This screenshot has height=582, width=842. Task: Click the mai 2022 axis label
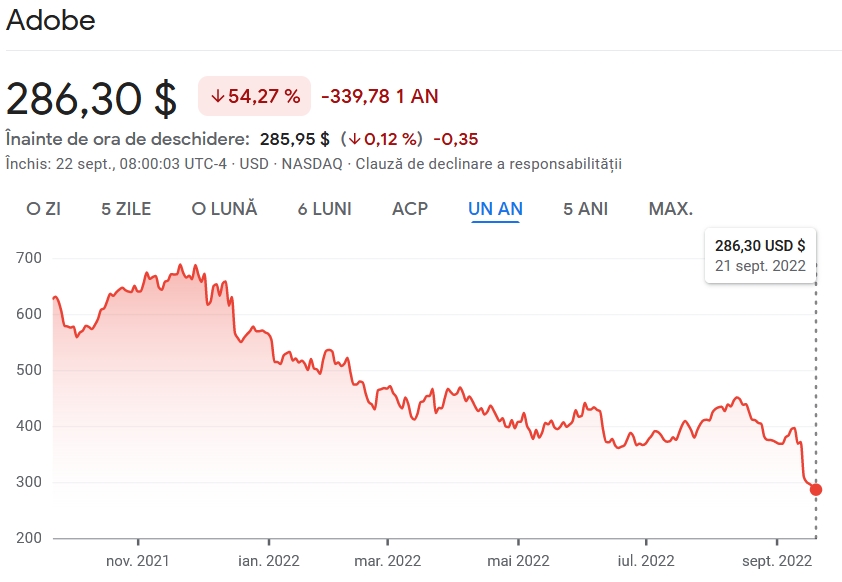pyautogui.click(x=518, y=560)
